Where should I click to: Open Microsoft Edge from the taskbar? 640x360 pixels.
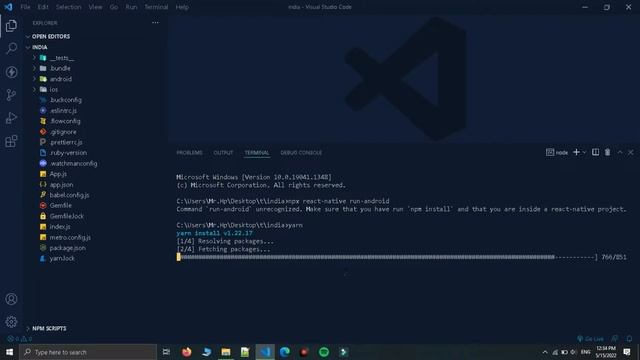284,352
